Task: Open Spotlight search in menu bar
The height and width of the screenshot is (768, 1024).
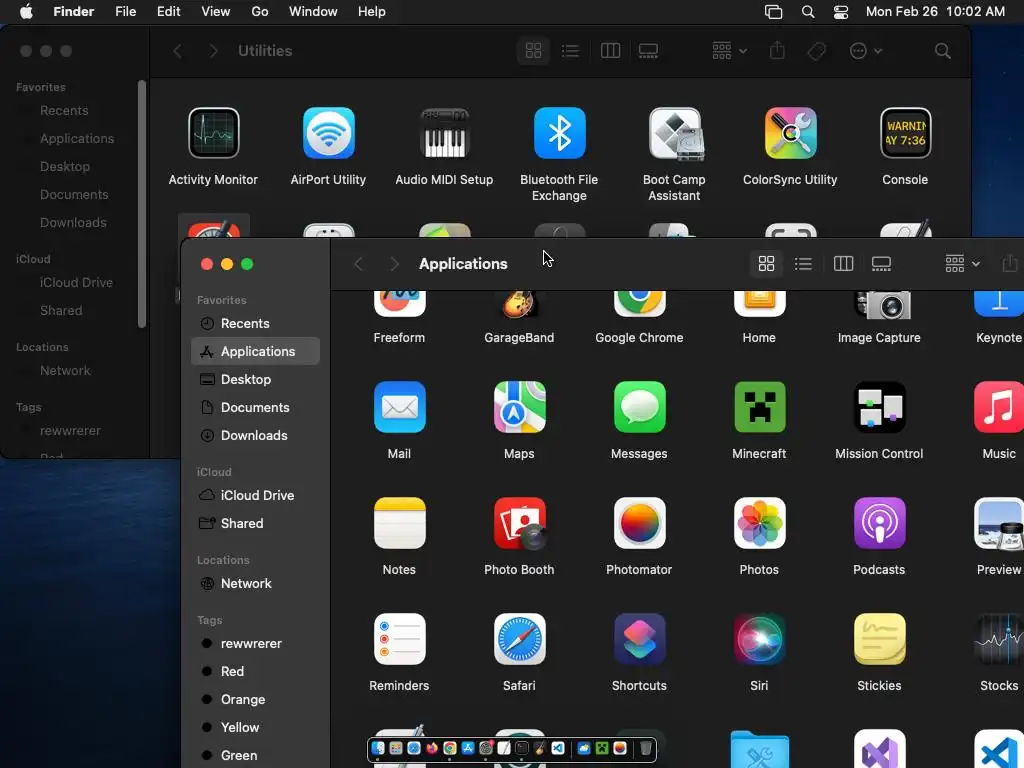Action: pos(808,12)
